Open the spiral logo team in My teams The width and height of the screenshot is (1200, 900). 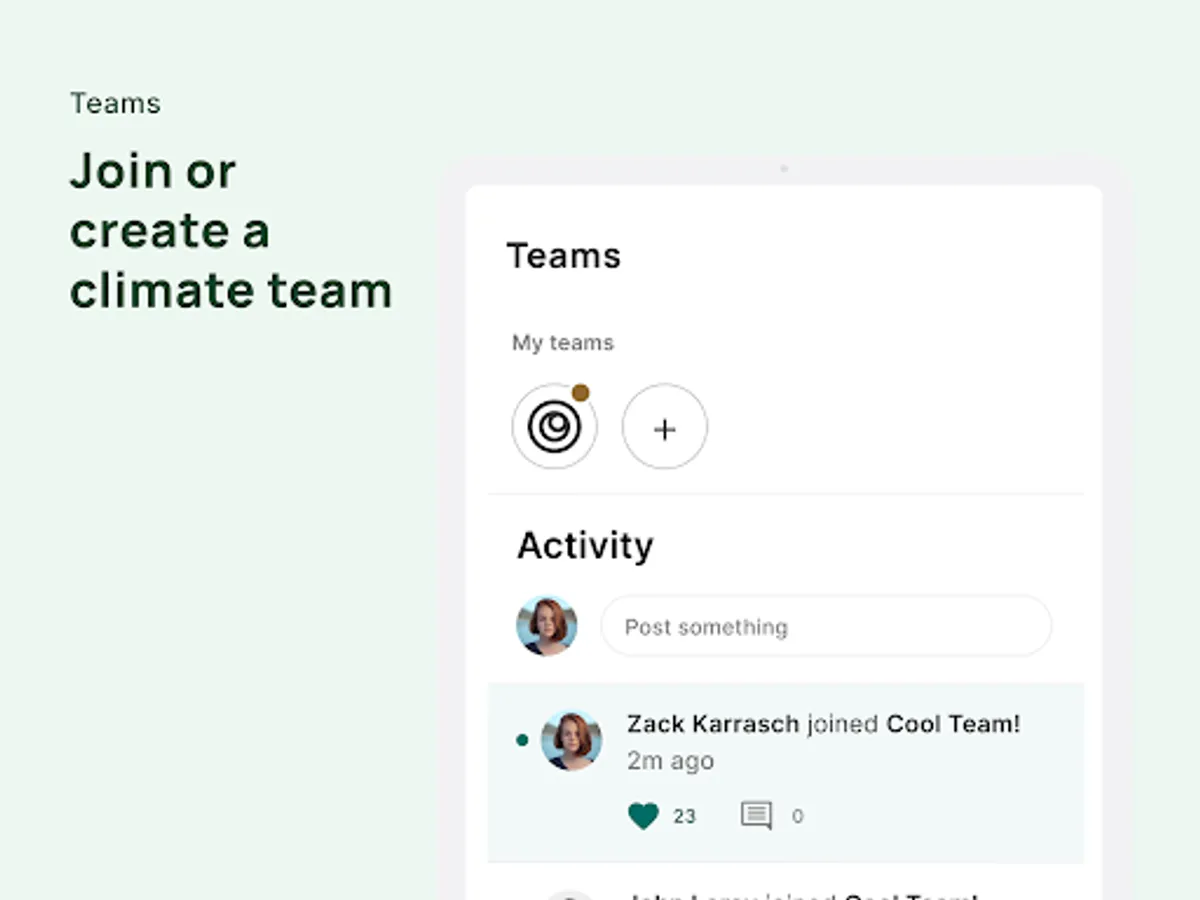coord(554,428)
